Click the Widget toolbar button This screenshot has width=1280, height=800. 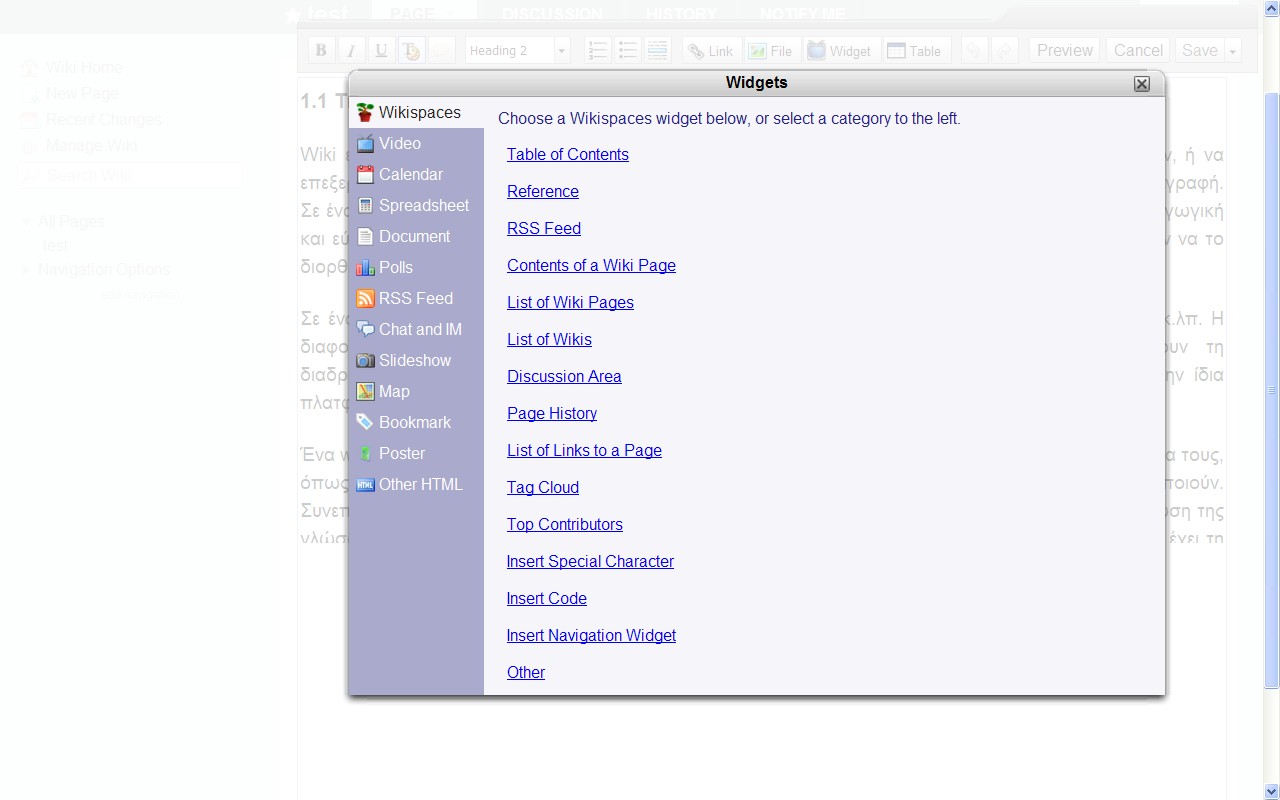point(841,50)
